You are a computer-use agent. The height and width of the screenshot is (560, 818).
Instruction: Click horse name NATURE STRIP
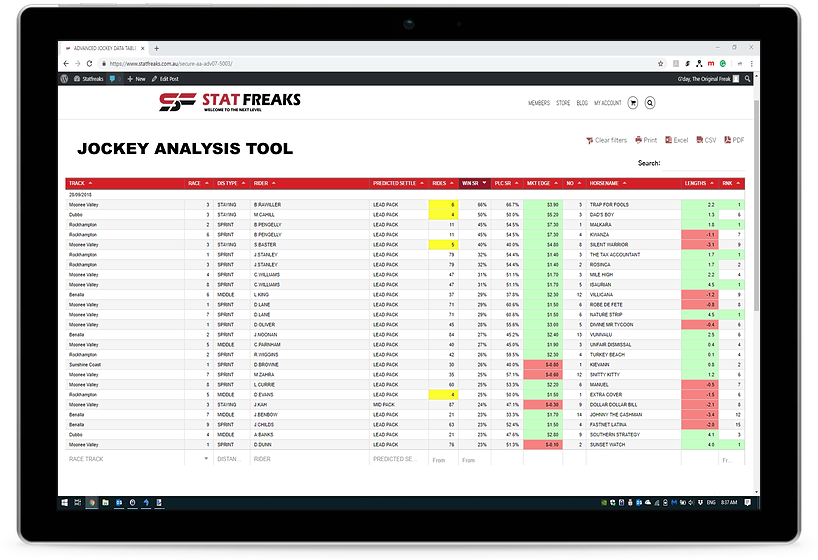[606, 315]
